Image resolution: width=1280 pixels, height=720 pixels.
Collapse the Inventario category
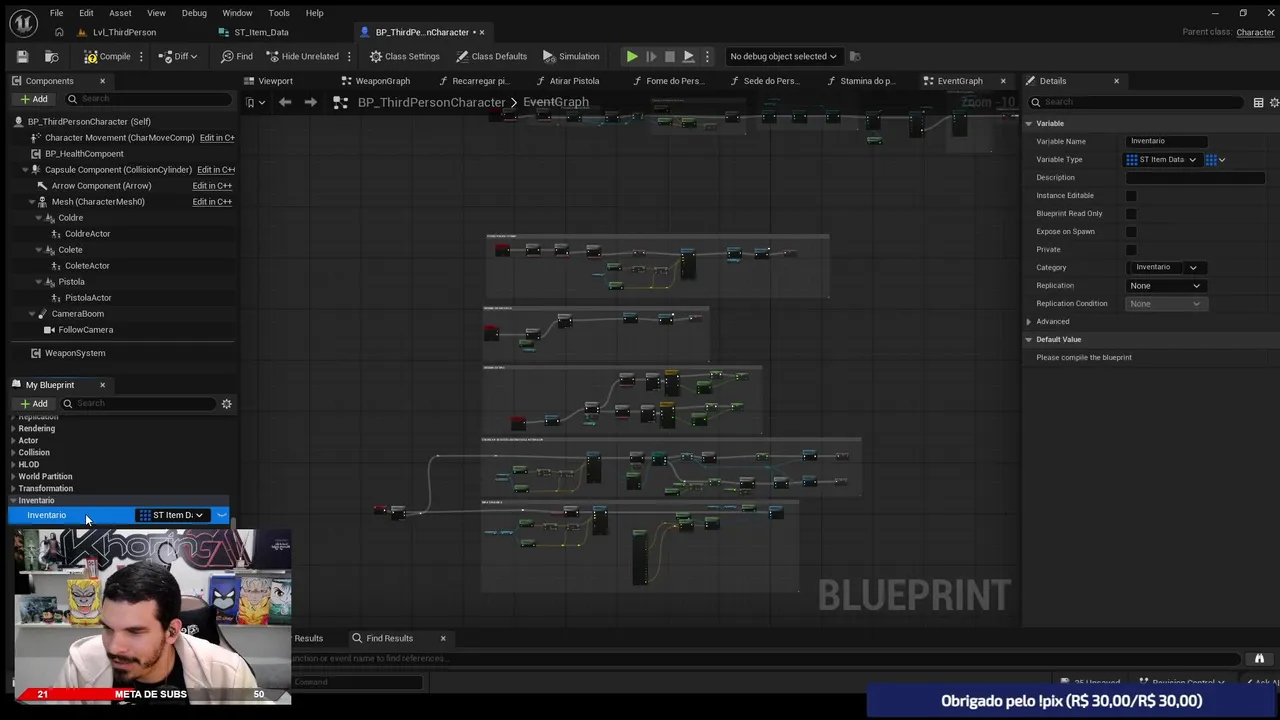[x=14, y=501]
